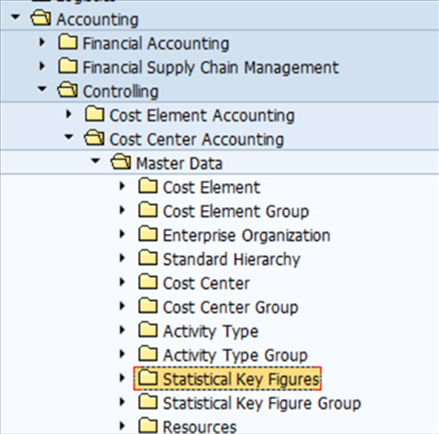Click the open Controlling folder icon
This screenshot has width=439, height=434.
[68, 90]
